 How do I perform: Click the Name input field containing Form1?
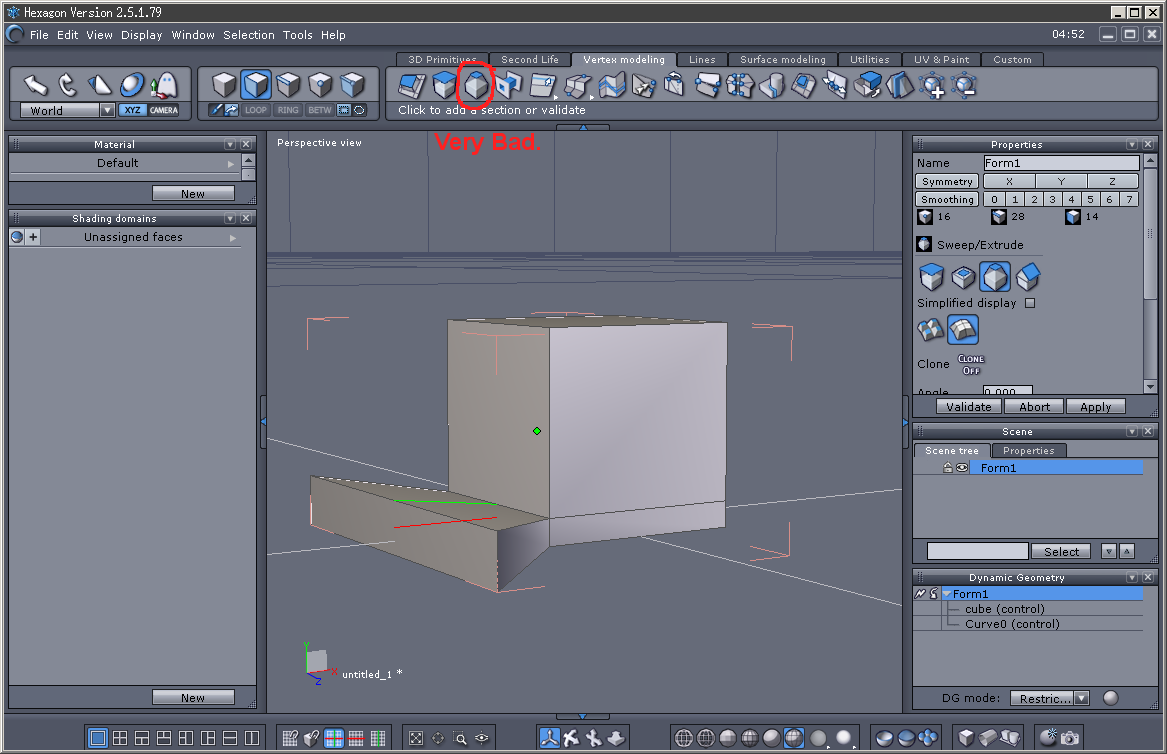[1061, 163]
